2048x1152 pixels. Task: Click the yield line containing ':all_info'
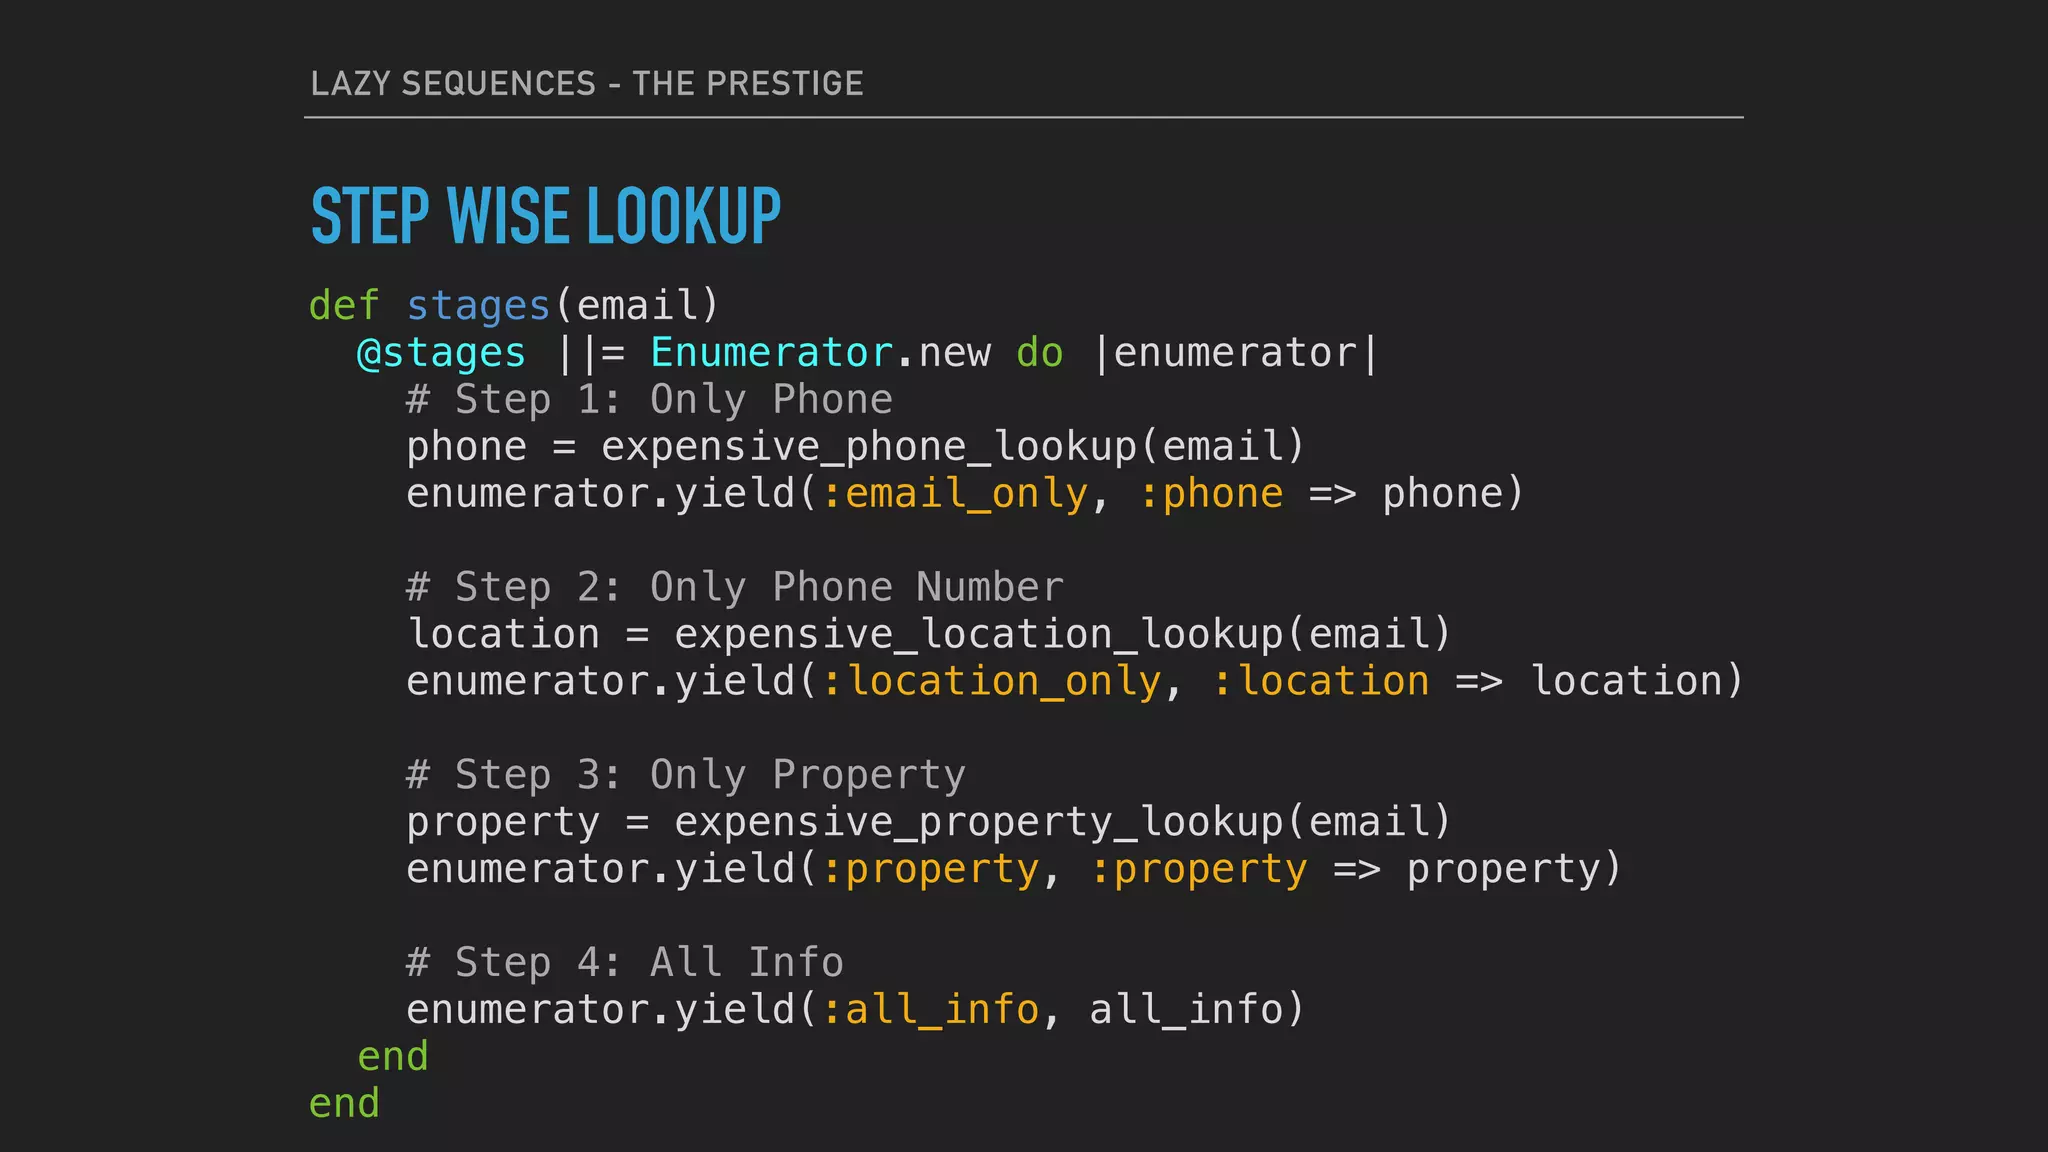point(856,1009)
